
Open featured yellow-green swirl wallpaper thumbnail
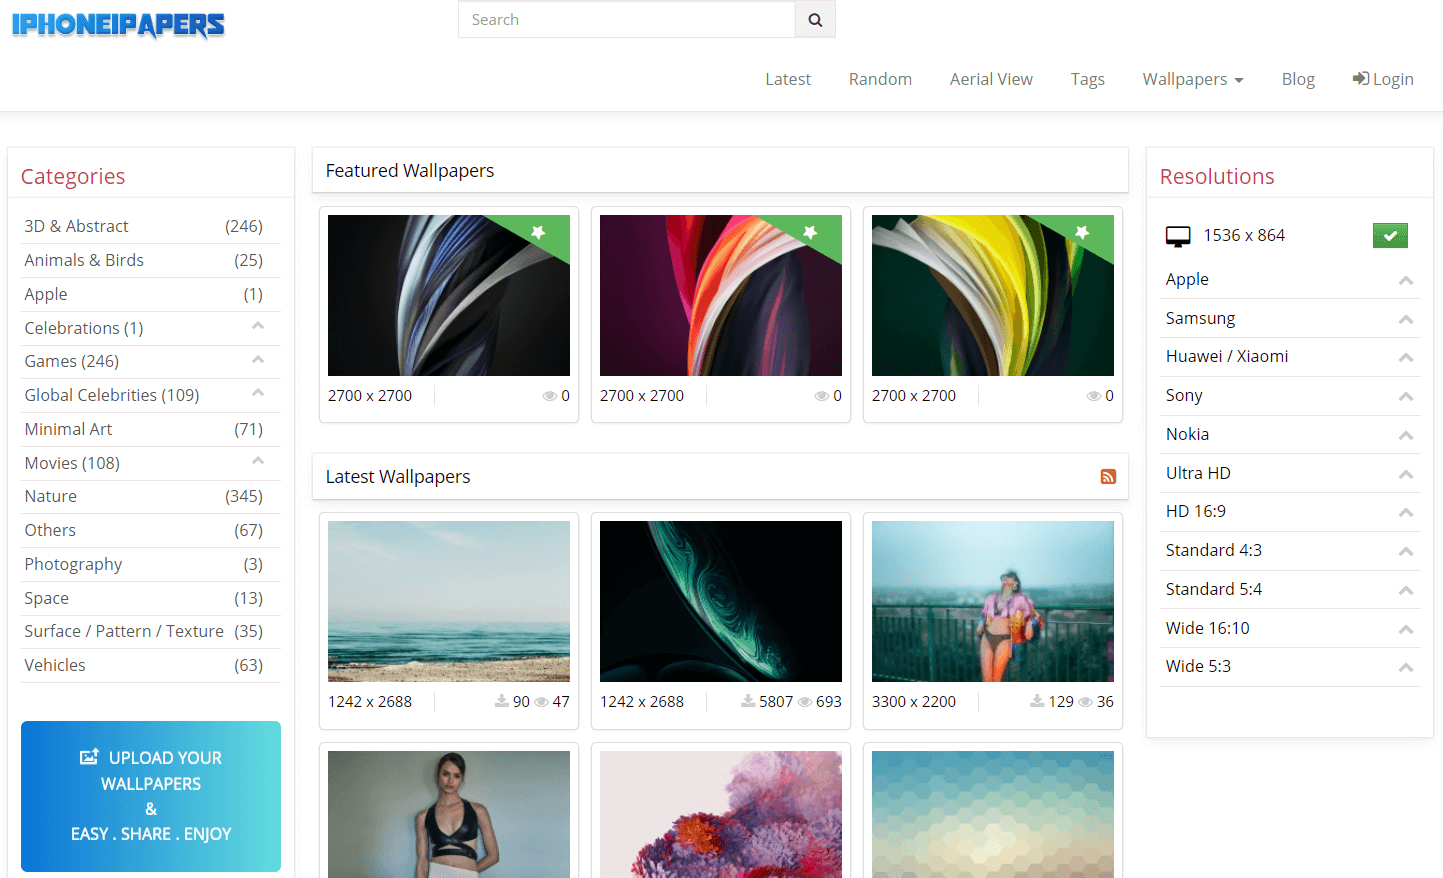pos(993,295)
